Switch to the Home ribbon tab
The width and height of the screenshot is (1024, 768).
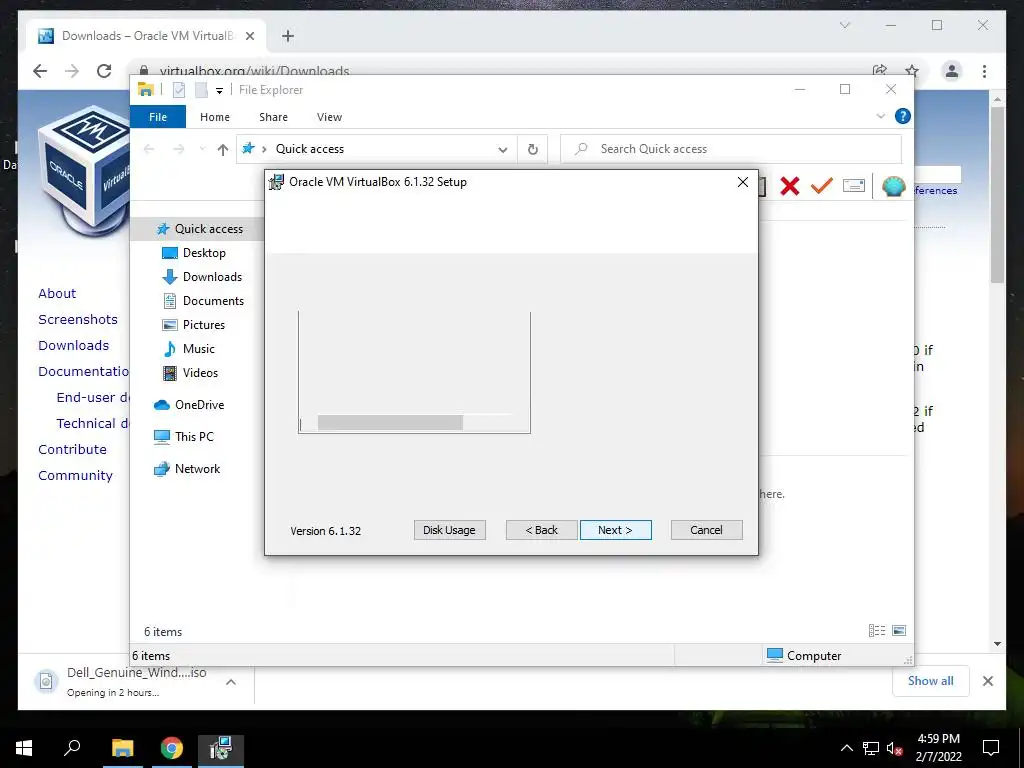click(x=215, y=117)
